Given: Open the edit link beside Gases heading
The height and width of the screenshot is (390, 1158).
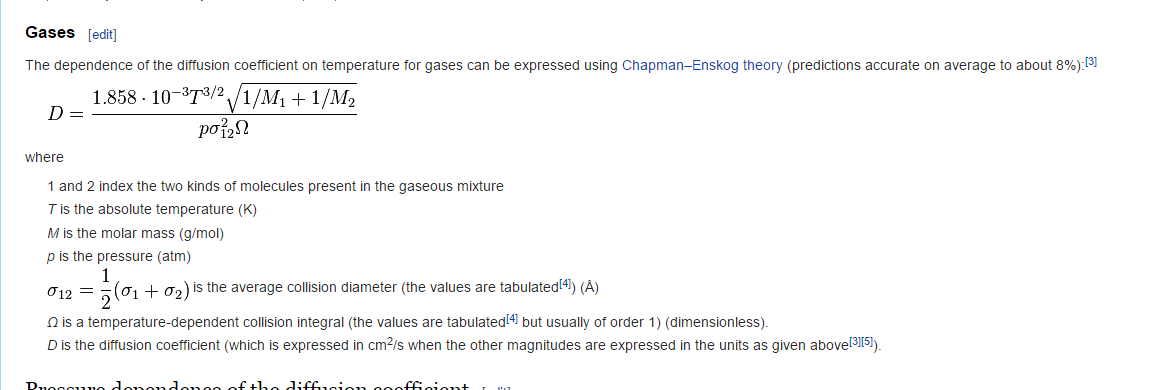Looking at the screenshot, I should pyautogui.click(x=102, y=35).
